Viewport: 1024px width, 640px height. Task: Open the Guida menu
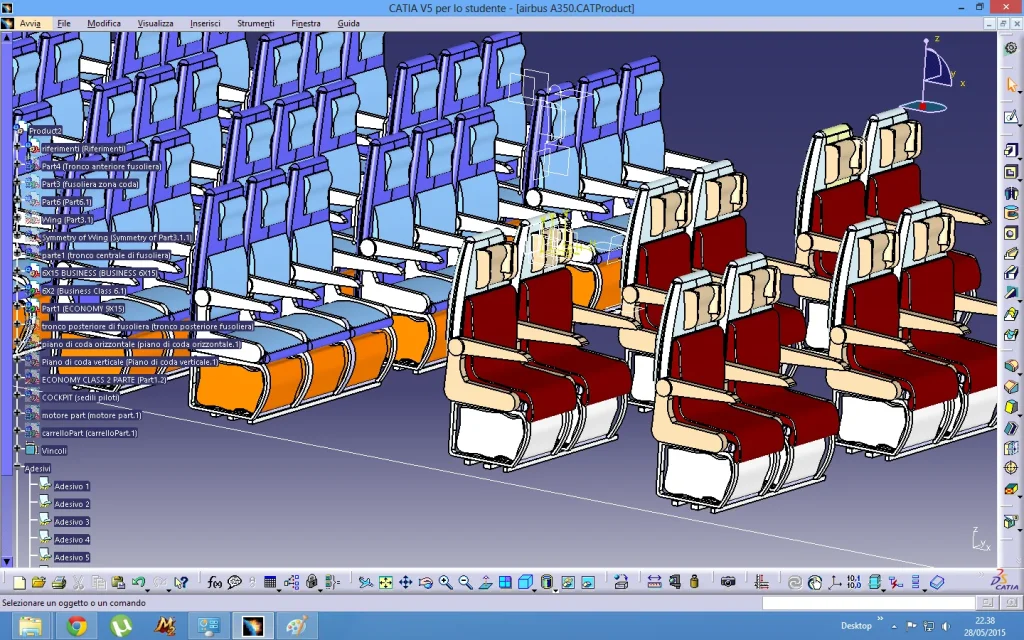click(348, 24)
